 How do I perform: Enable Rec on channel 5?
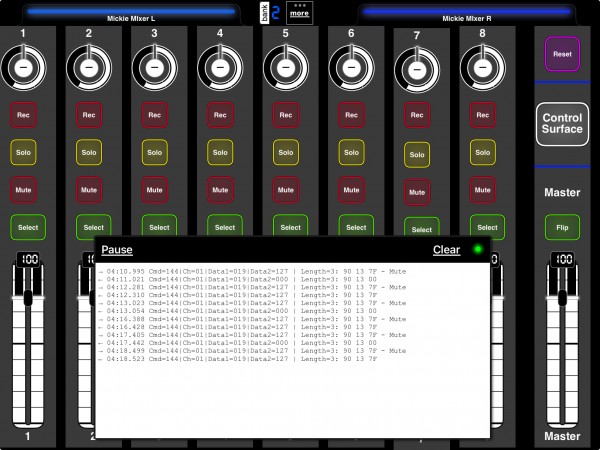coord(286,115)
